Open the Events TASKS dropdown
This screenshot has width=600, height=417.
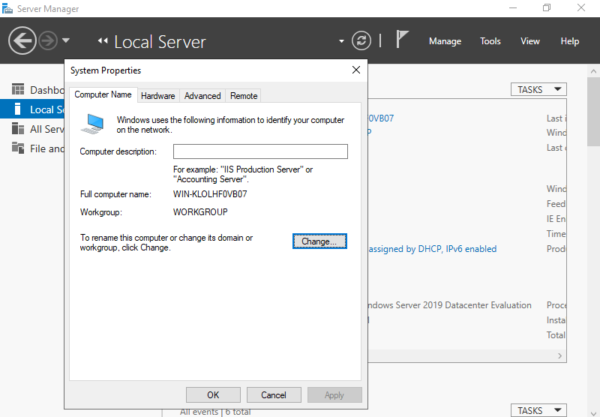click(538, 410)
